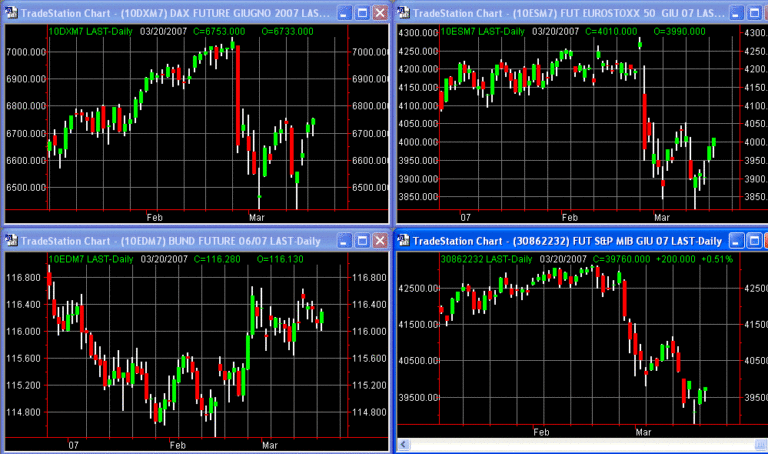
Task: Click the Feb date label on DAX chart
Action: point(155,215)
